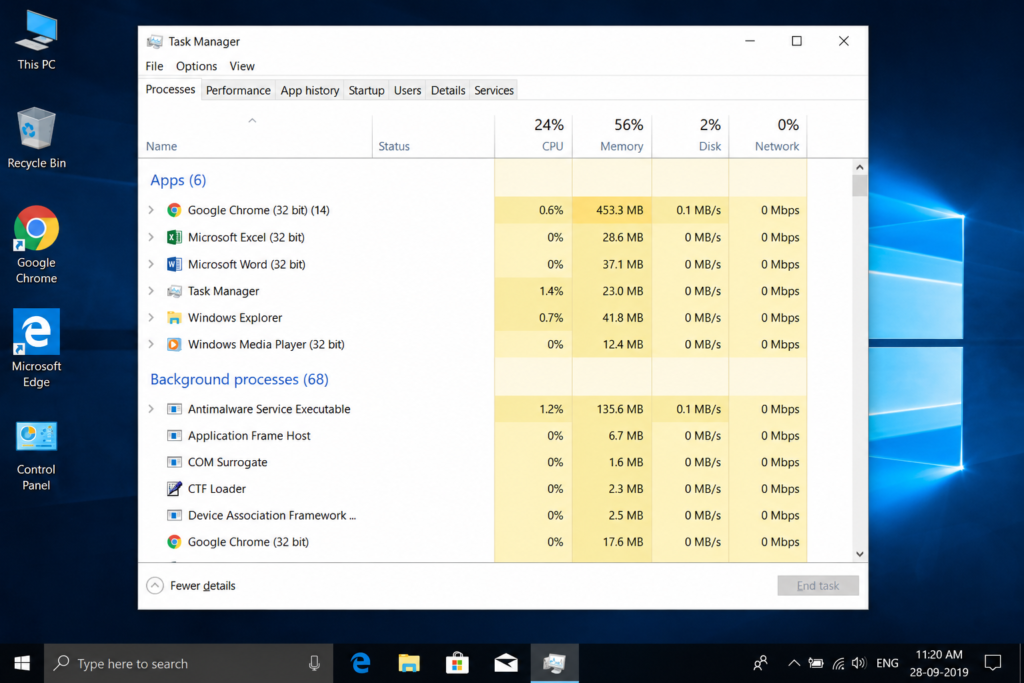The width and height of the screenshot is (1024, 683).
Task: Sort processes by Memory column header
Action: 612,135
